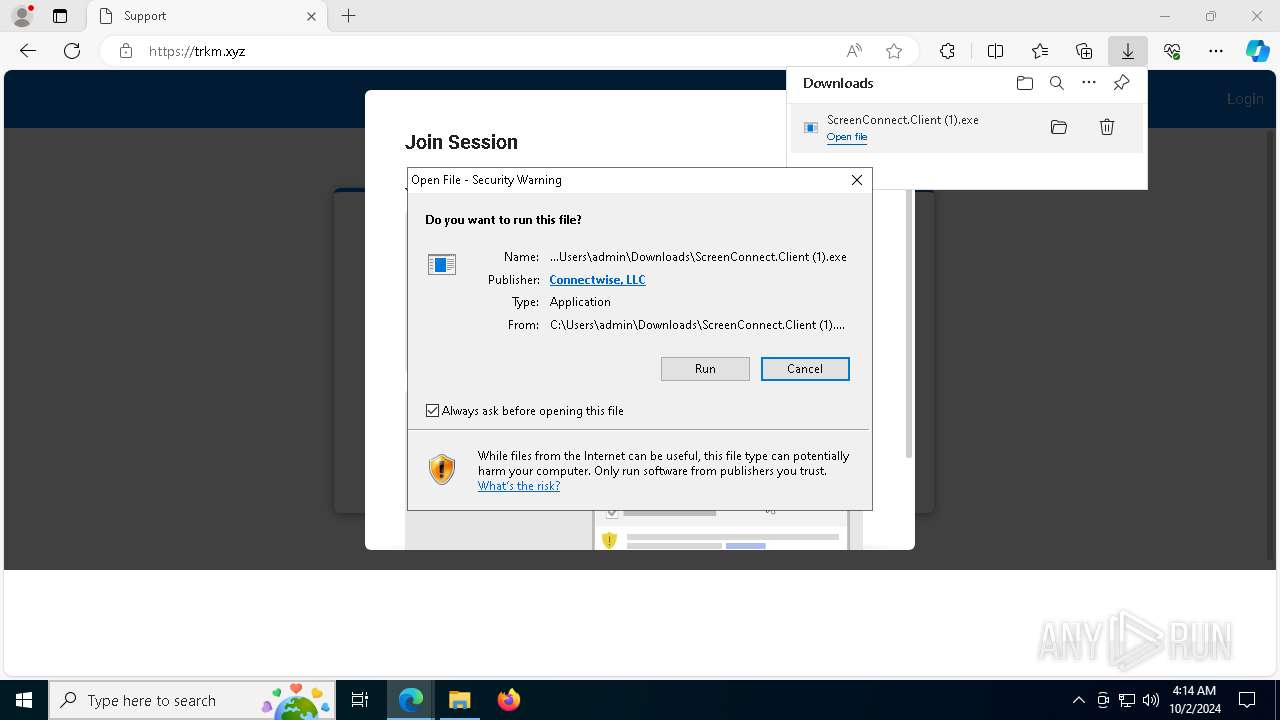Open Task View on the taskbar
The height and width of the screenshot is (720, 1280).
[x=360, y=700]
